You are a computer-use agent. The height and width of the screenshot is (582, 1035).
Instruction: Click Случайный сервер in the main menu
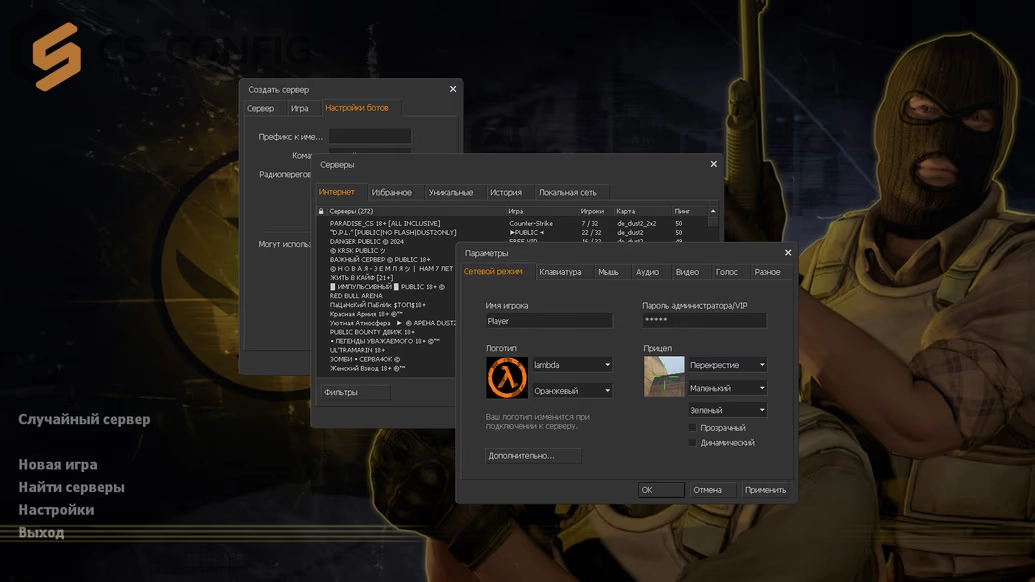coord(84,419)
